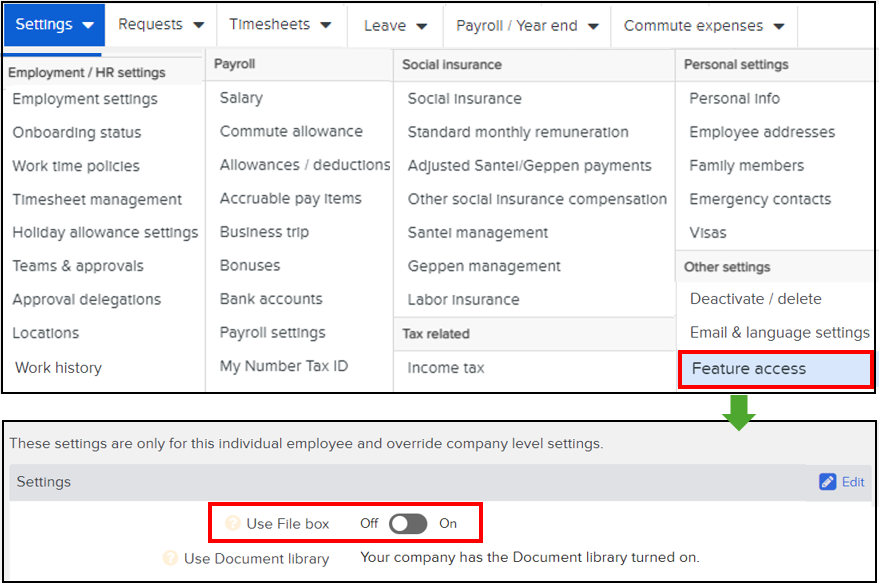Screen dimensions: 879x584
Task: Click the help icon beside Use File box
Action: (233, 524)
